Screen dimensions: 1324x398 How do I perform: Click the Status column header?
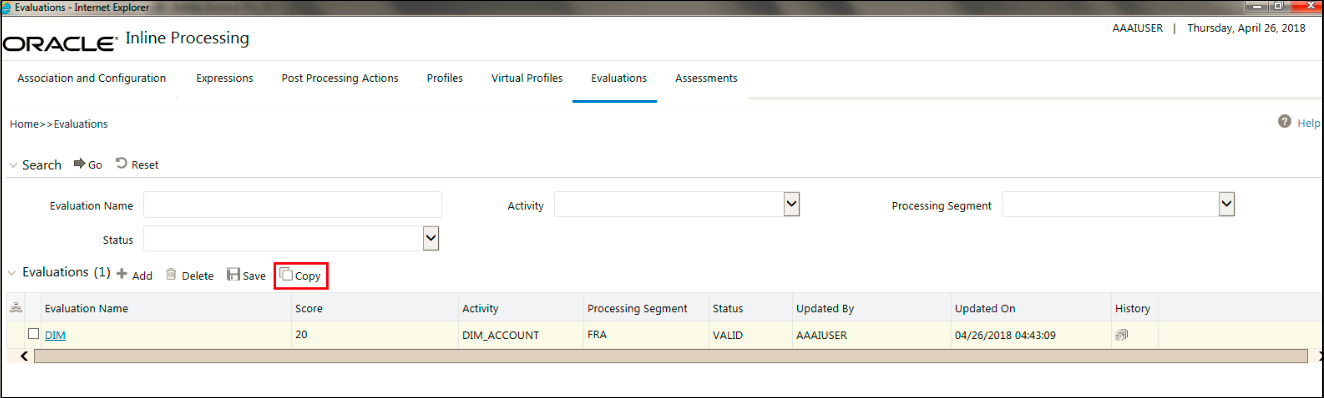728,308
